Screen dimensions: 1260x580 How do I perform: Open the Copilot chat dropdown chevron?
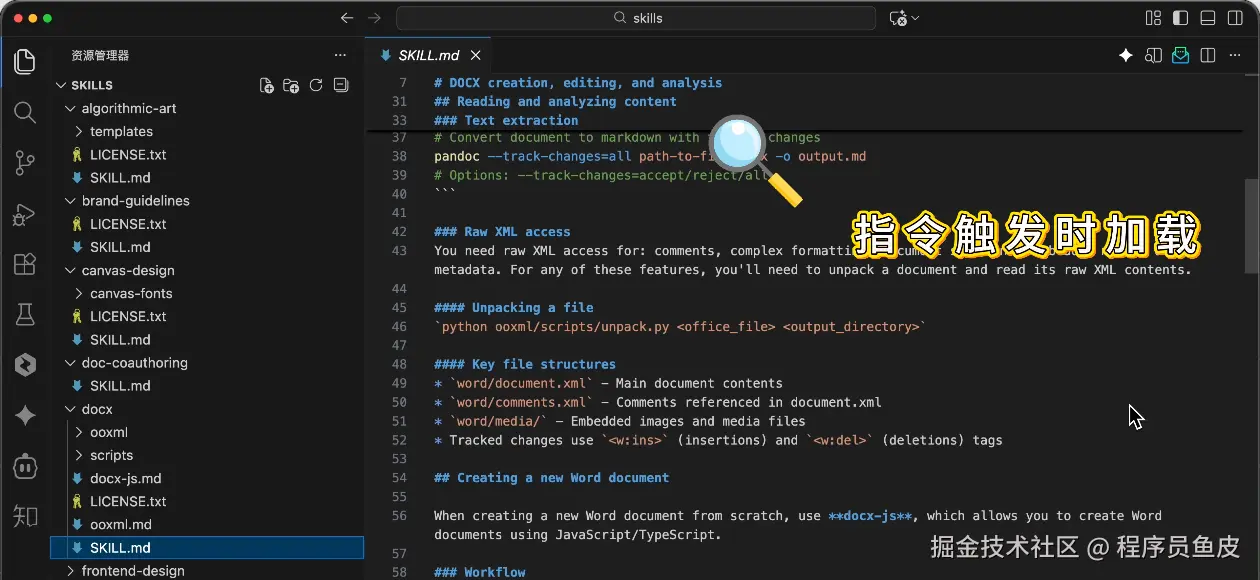(915, 18)
